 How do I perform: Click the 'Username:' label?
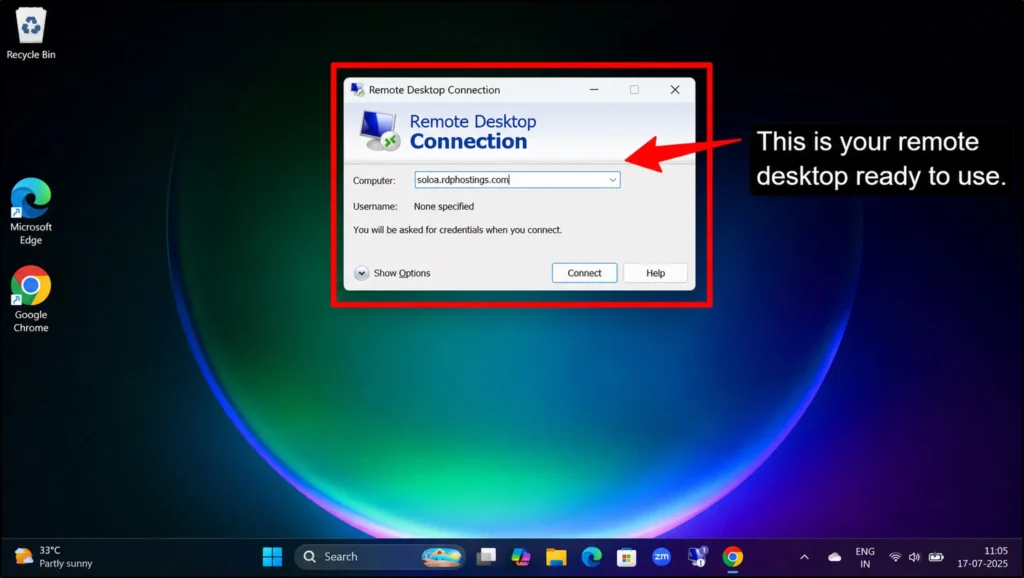click(375, 206)
